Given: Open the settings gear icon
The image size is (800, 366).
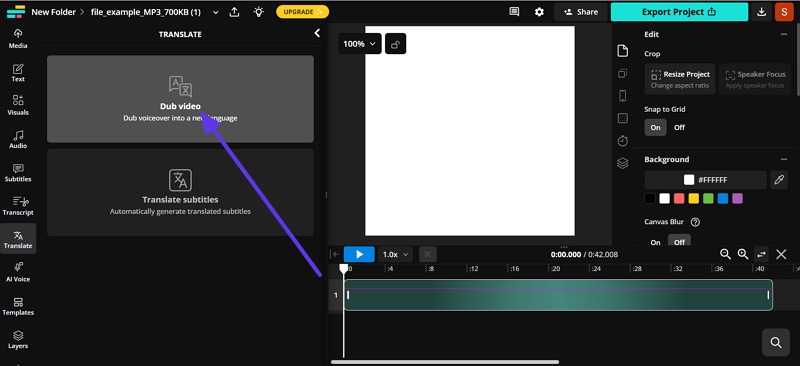Looking at the screenshot, I should tap(539, 12).
